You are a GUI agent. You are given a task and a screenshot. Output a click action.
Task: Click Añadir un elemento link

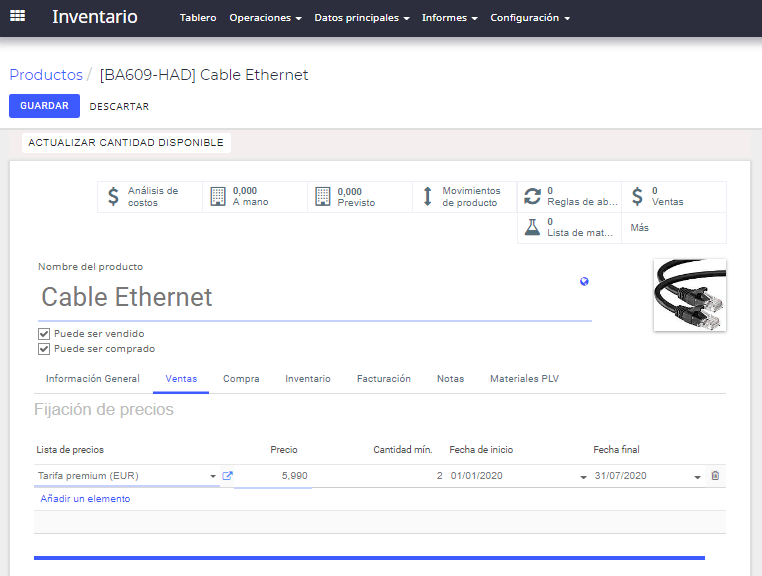coord(85,499)
